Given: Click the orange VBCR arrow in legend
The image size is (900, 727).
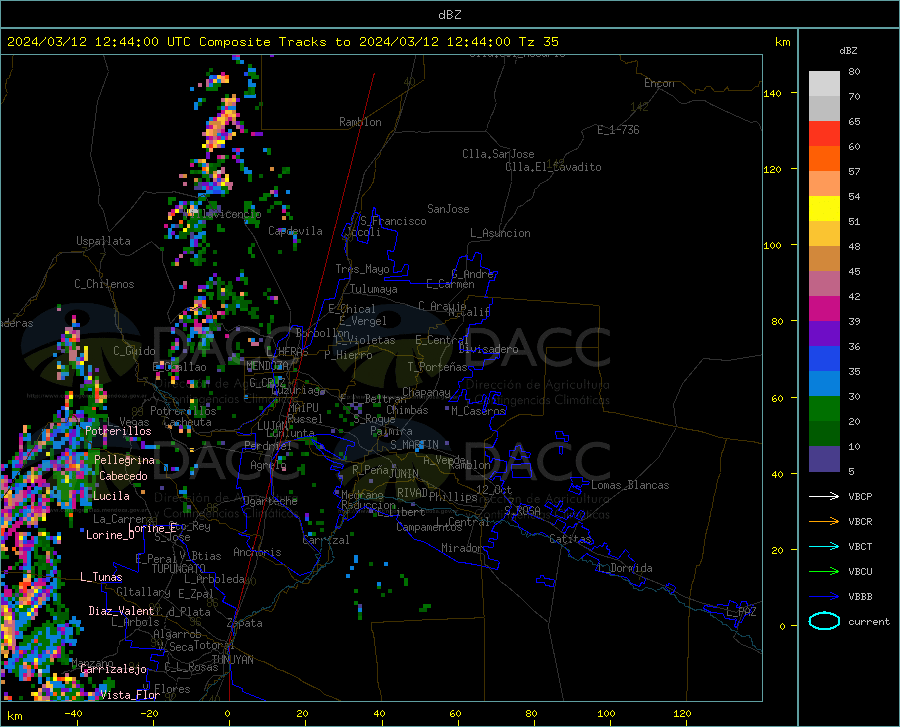Looking at the screenshot, I should (824, 522).
